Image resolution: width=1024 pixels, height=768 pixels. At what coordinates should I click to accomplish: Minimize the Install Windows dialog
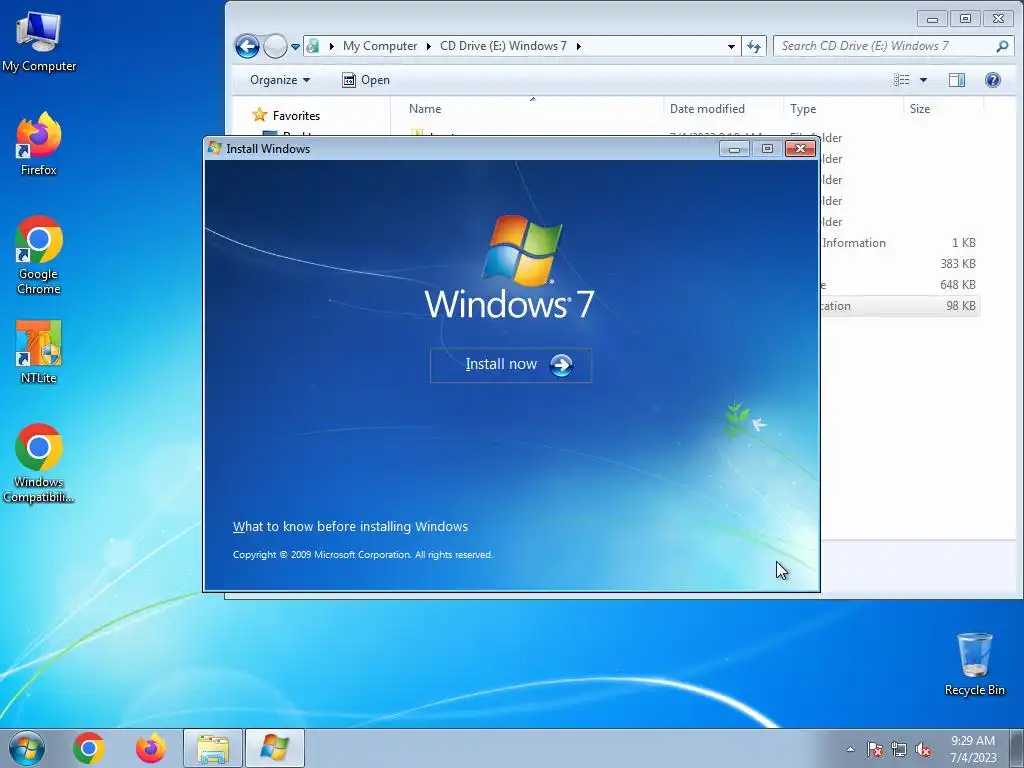734,149
